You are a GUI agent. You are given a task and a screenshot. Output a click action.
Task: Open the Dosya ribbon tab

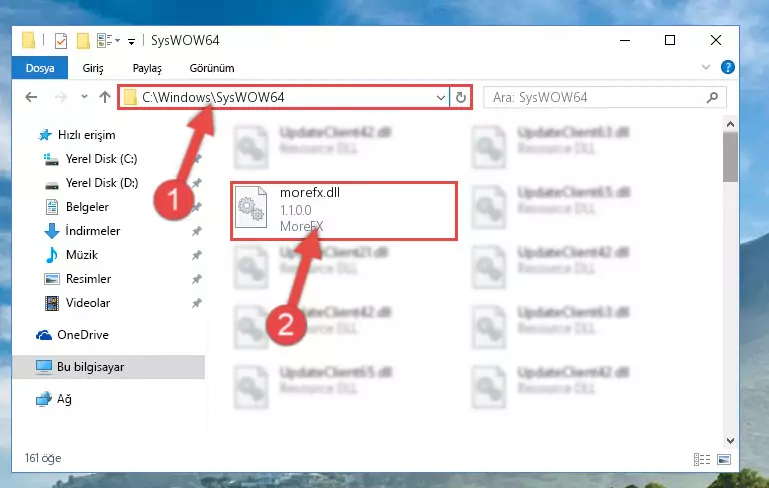pyautogui.click(x=40, y=68)
